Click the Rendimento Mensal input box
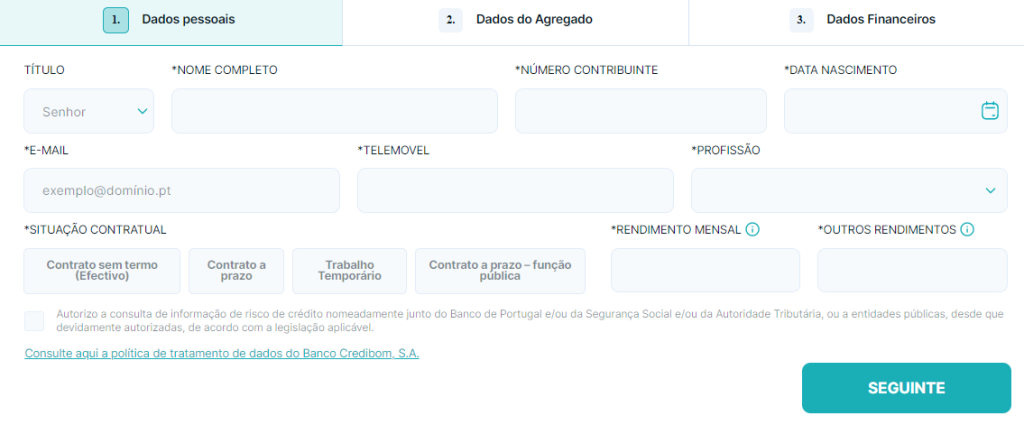The height and width of the screenshot is (425, 1024). [705, 271]
